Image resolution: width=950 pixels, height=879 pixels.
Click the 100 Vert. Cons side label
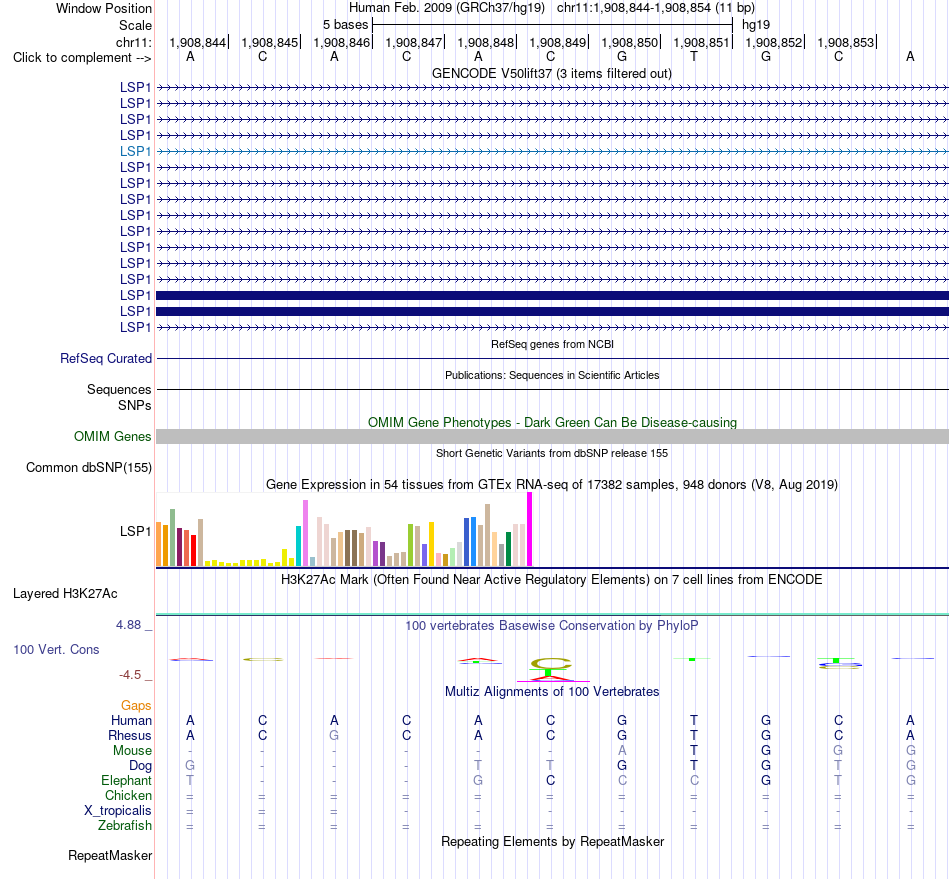(x=56, y=649)
